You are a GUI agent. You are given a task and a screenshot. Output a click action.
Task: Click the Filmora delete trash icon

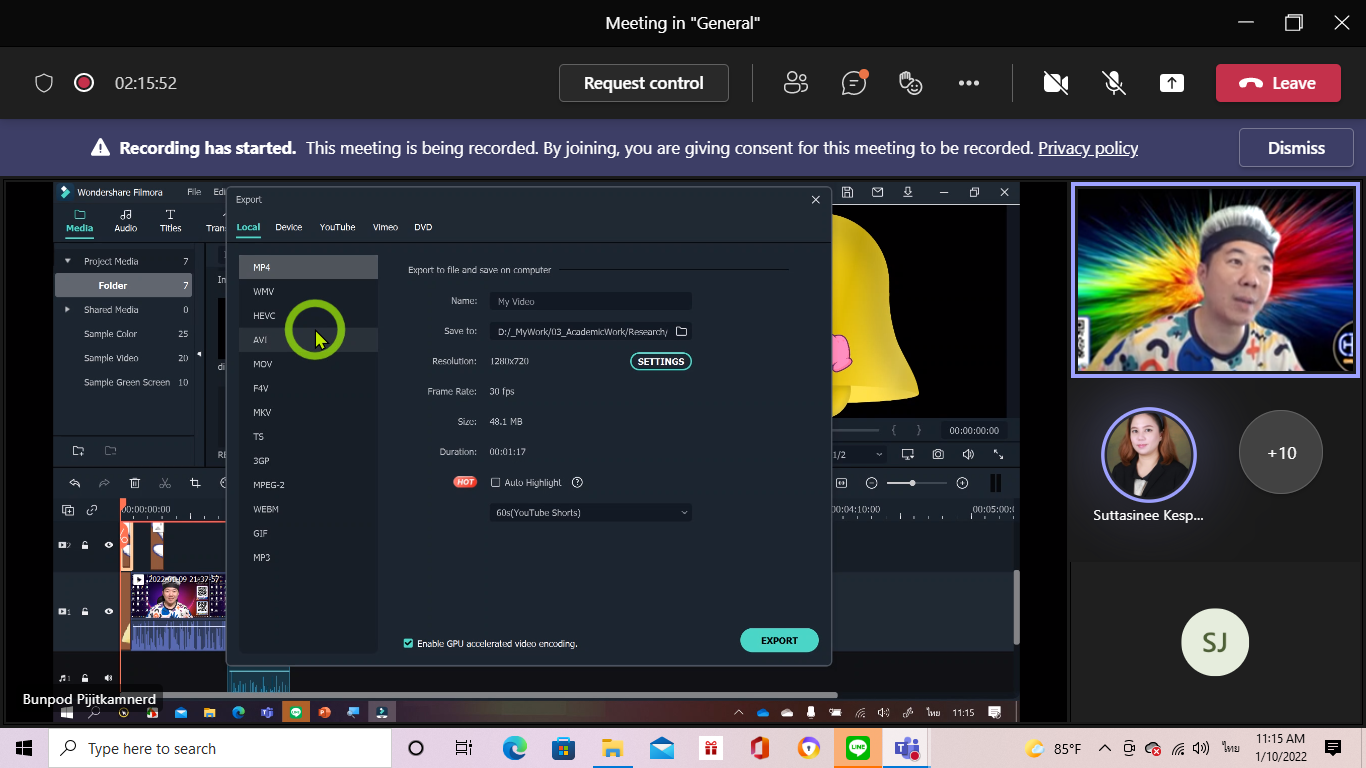tap(135, 483)
